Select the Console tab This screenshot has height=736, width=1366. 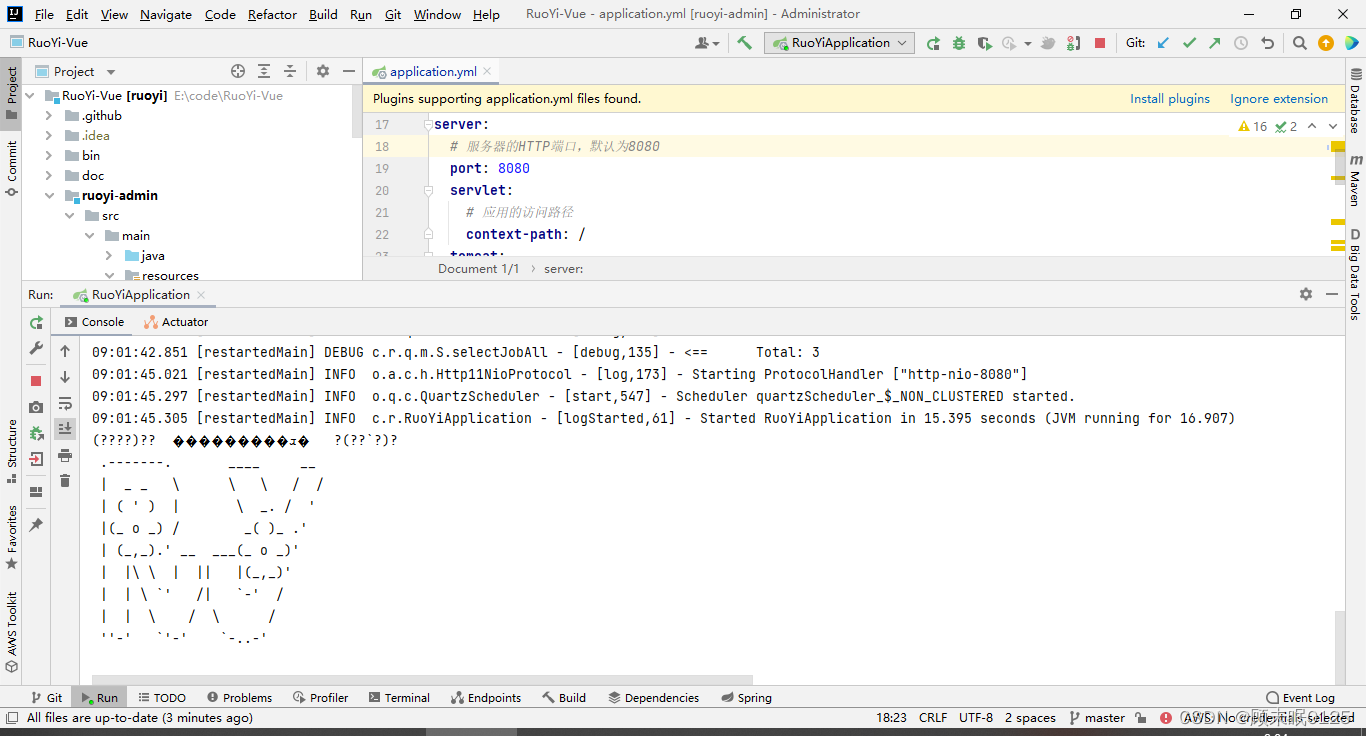pos(94,322)
